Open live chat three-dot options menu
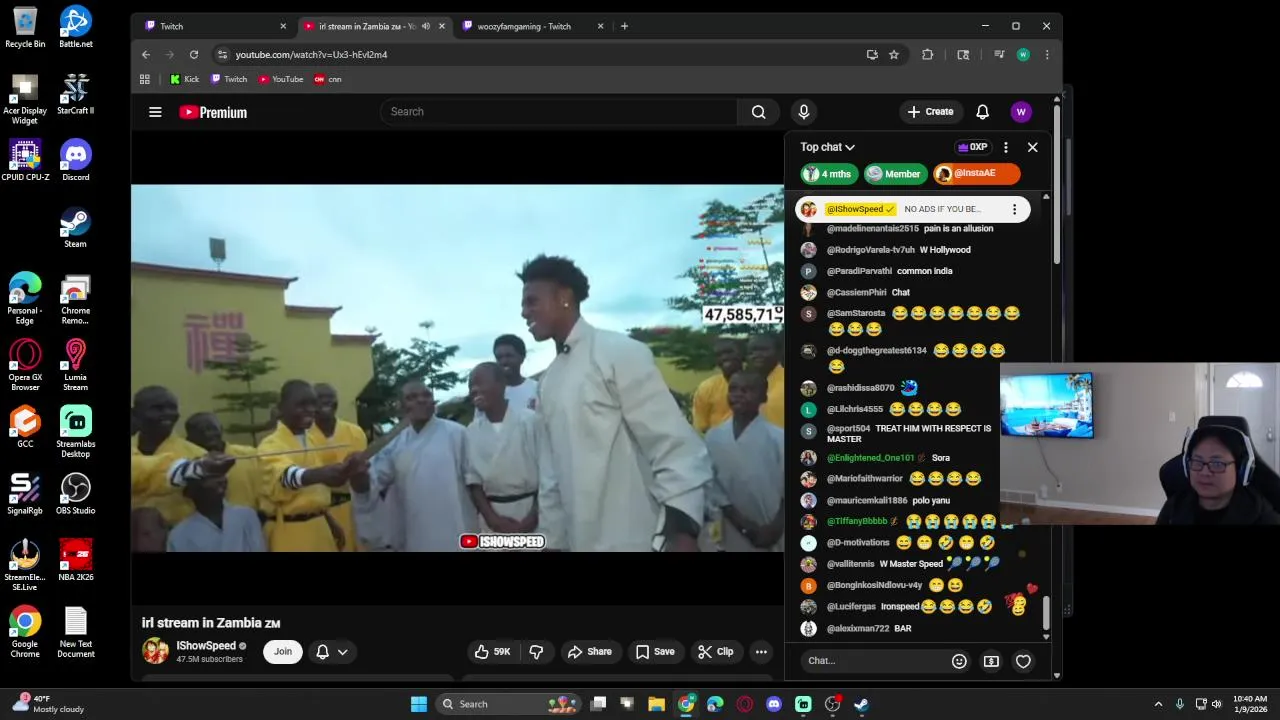The image size is (1280, 720). click(1006, 147)
